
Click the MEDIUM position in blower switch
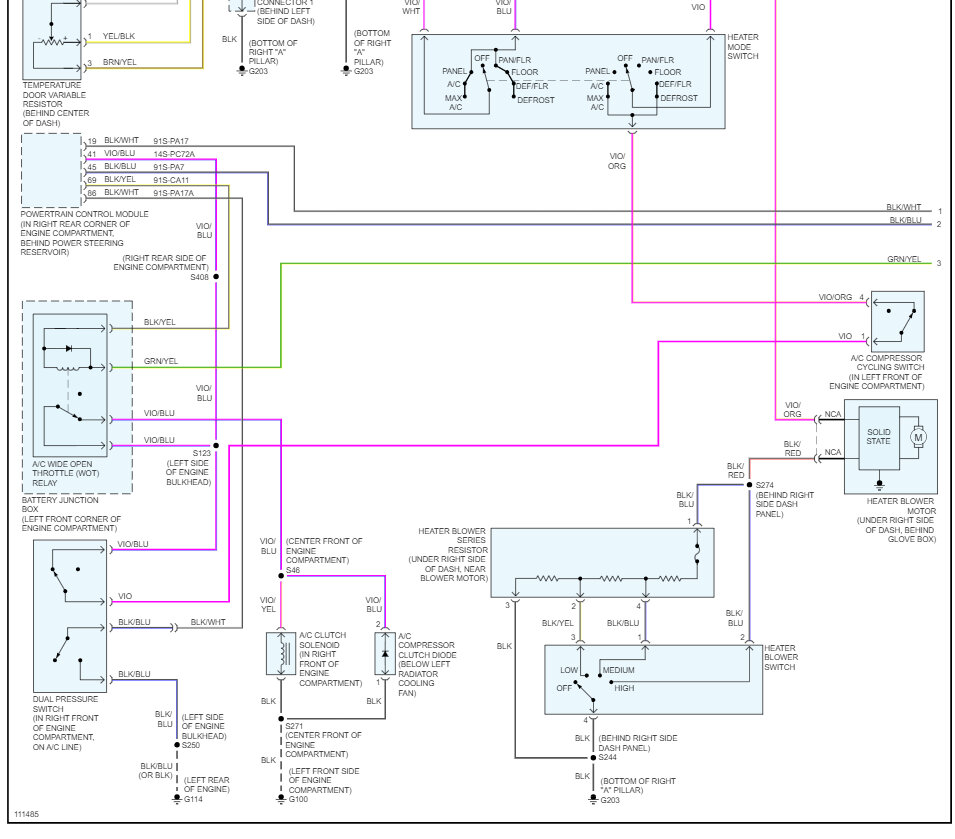pos(618,670)
